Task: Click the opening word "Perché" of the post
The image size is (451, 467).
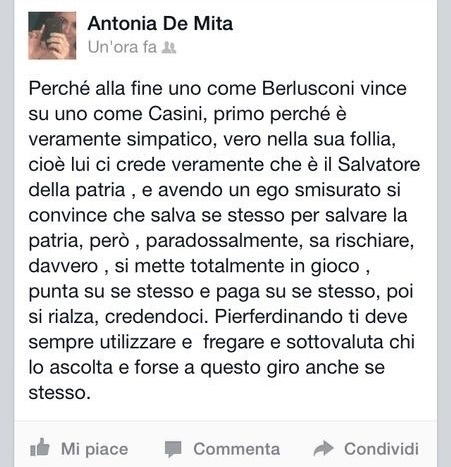Action: (x=59, y=89)
